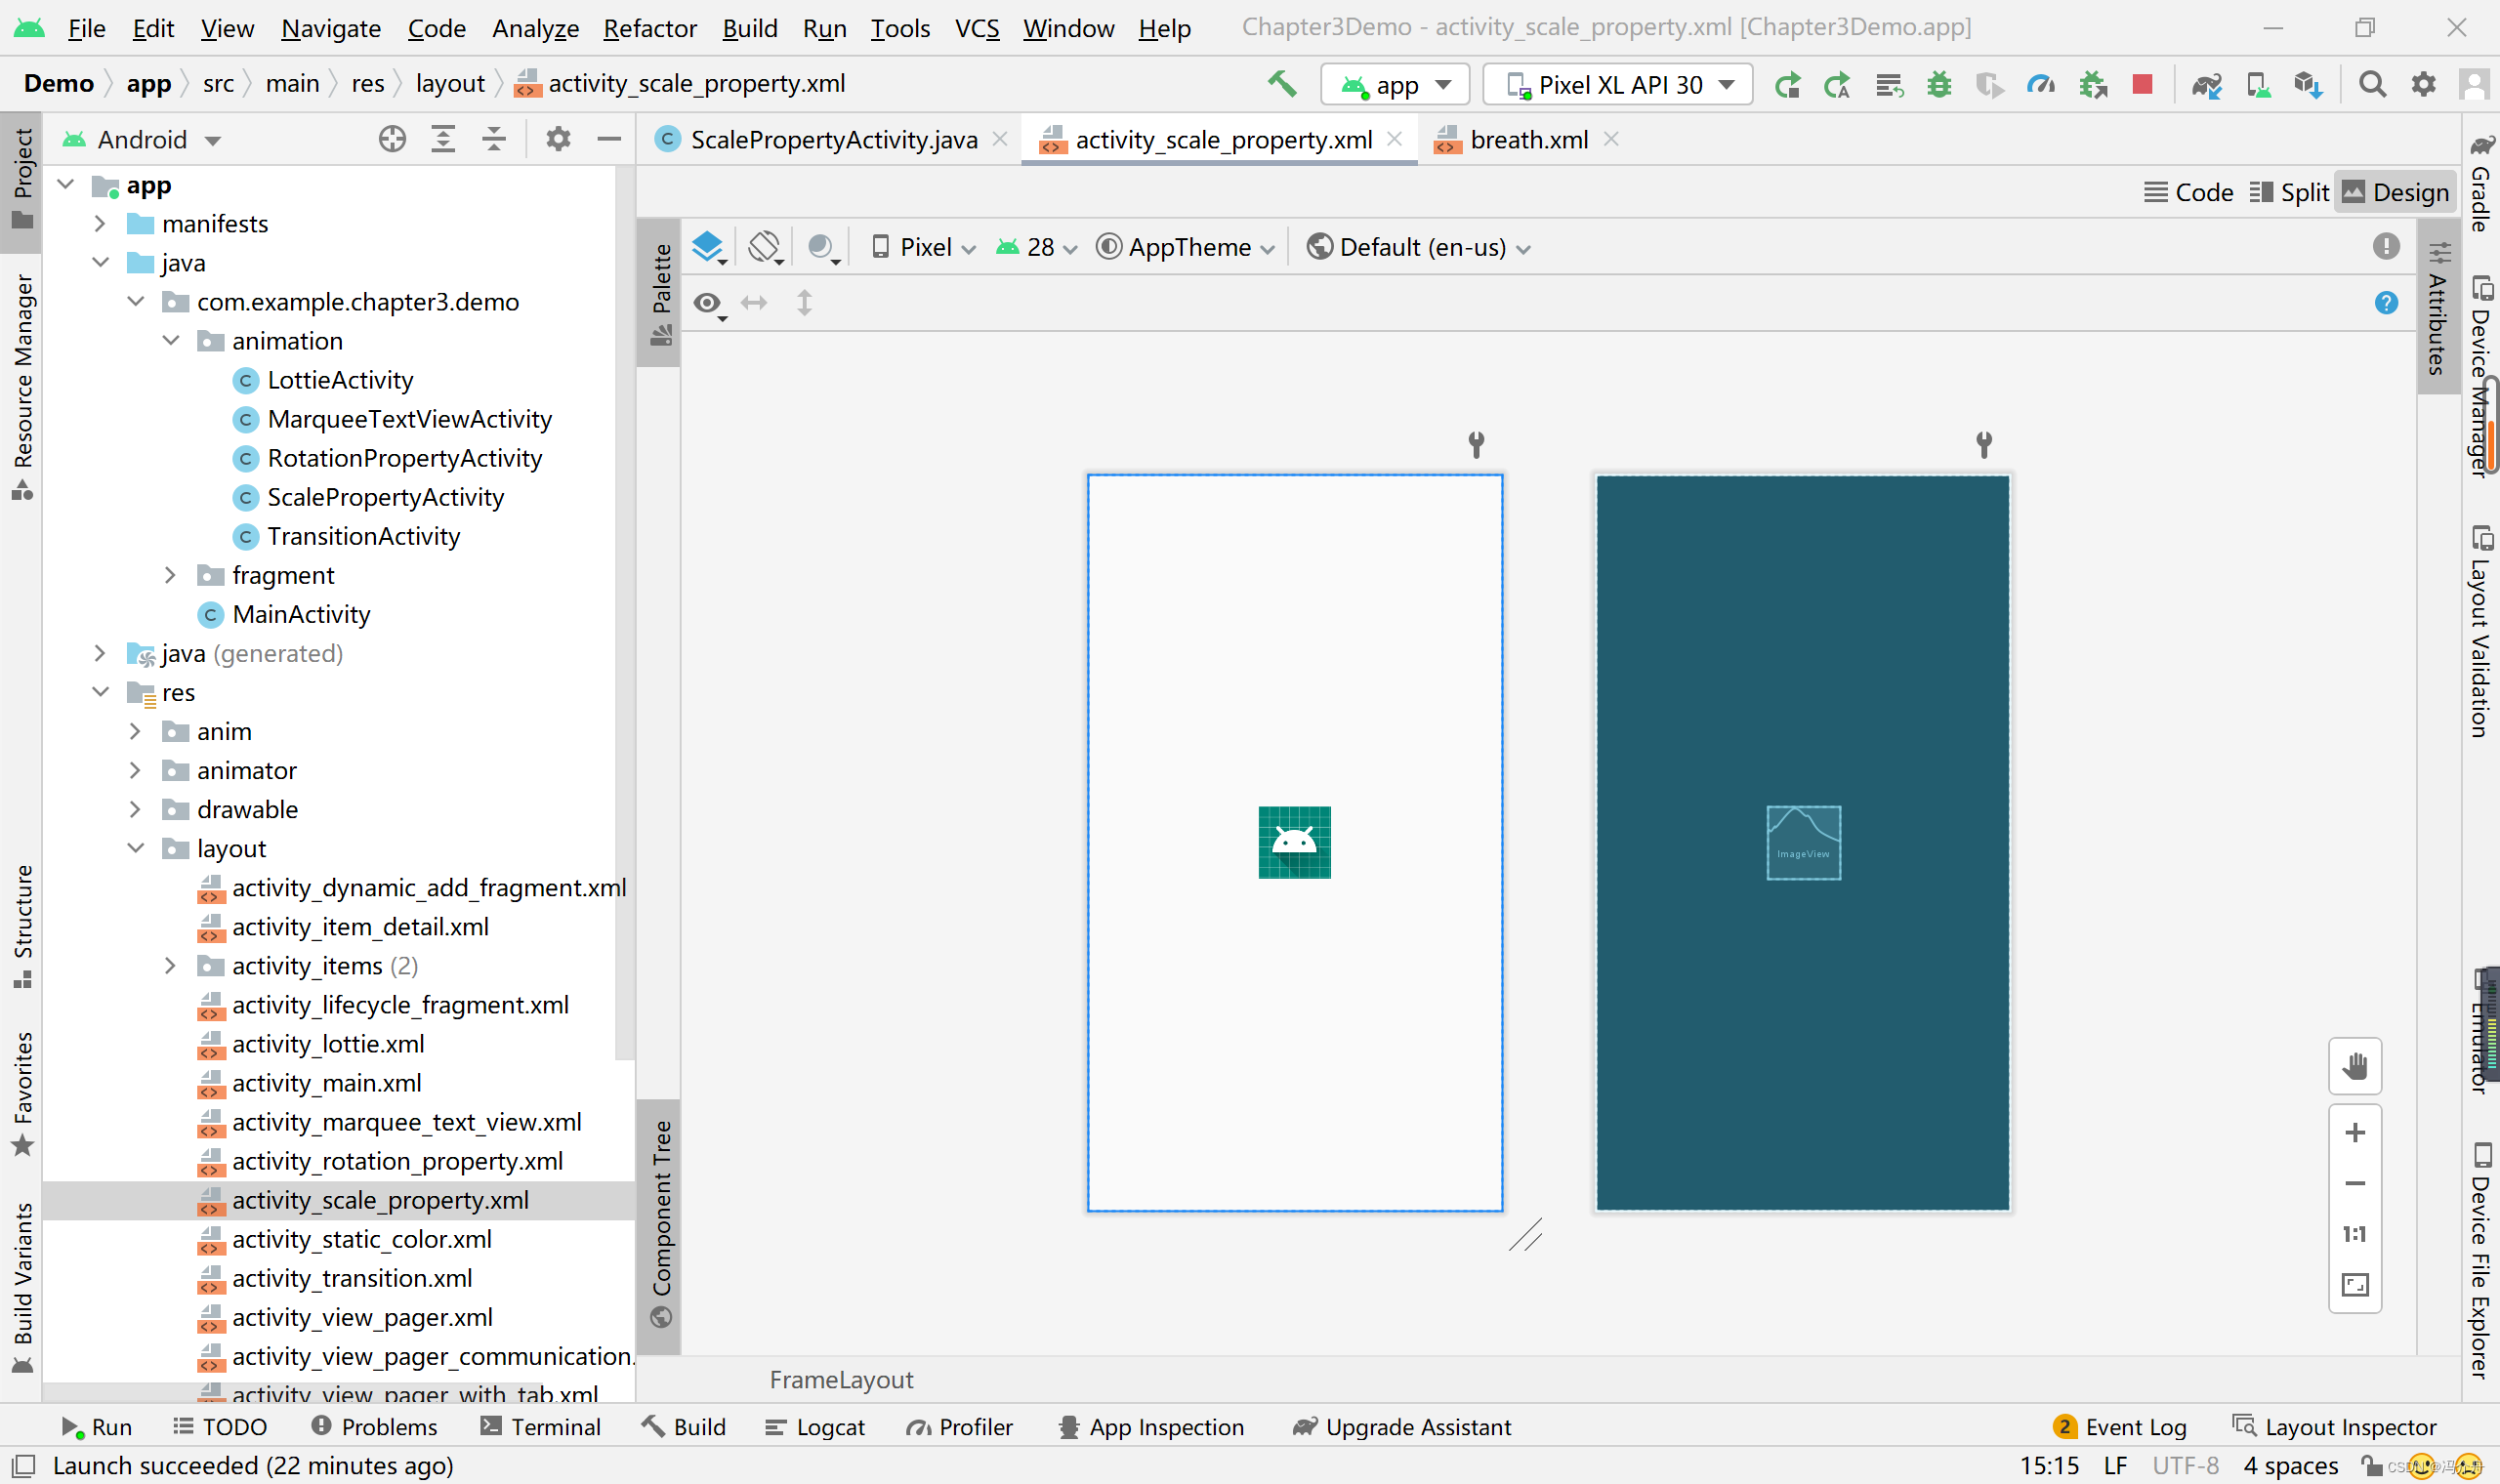This screenshot has width=2500, height=1484.
Task: Toggle view options eye icon
Action: (708, 303)
